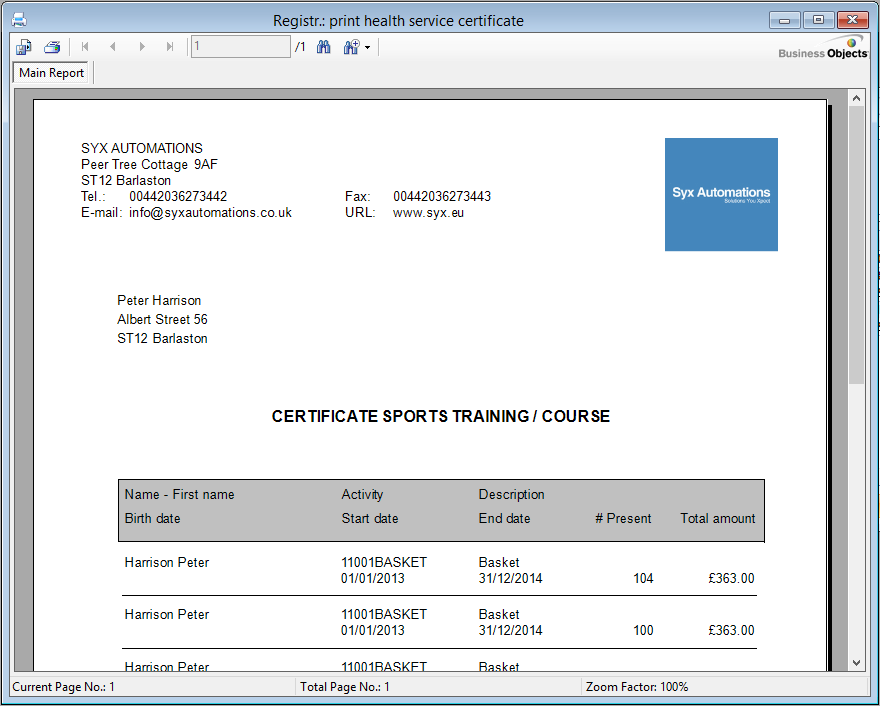Screen dimensions: 880x706
Task: Go to the previous page arrow
Action: pyautogui.click(x=113, y=47)
